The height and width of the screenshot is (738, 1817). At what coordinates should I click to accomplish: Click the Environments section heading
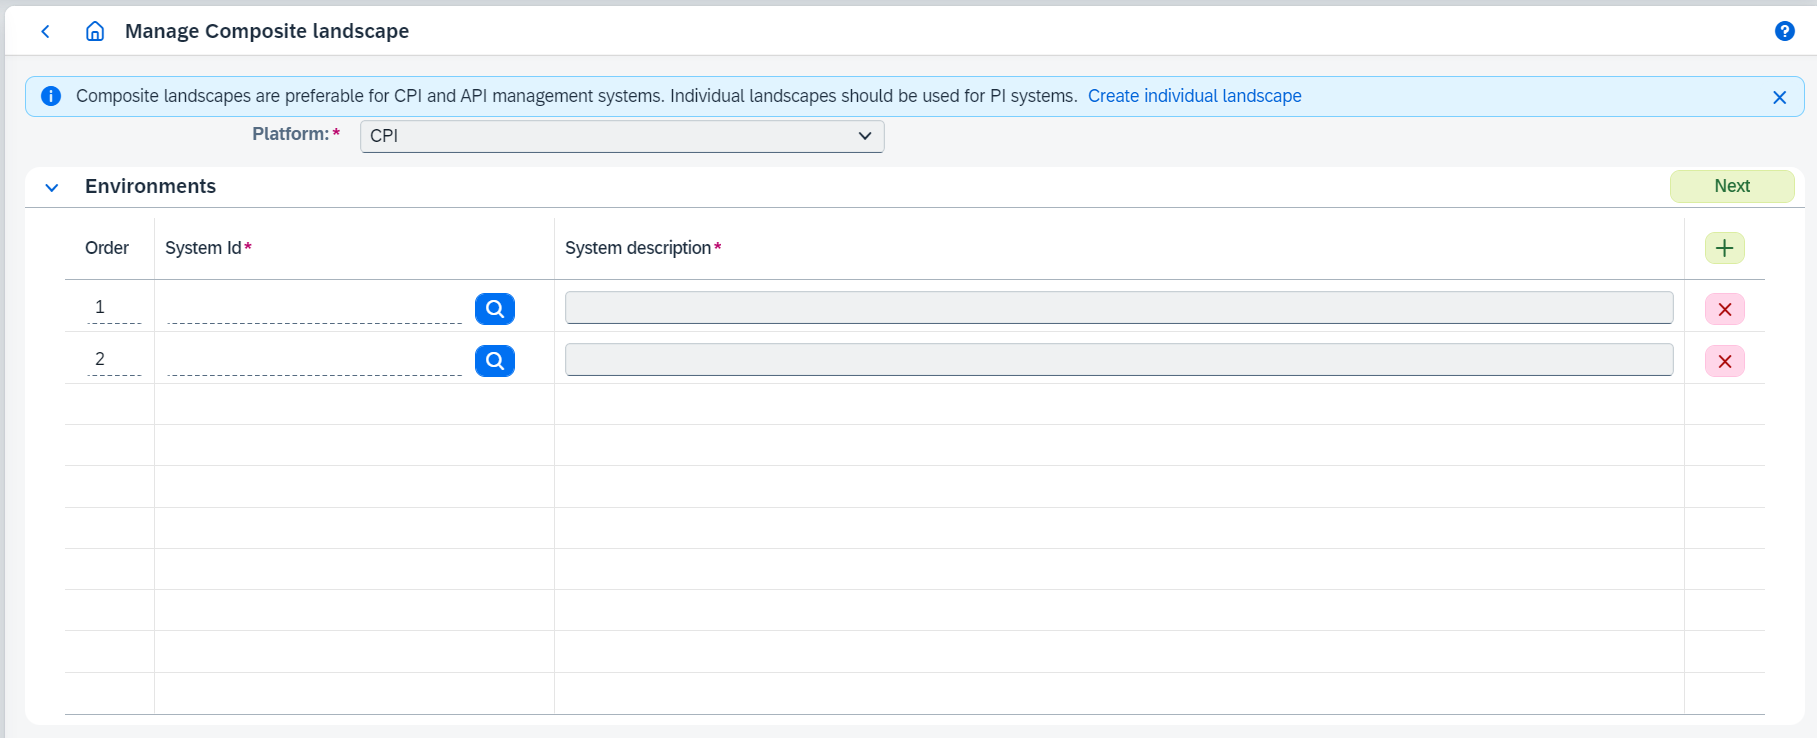[150, 186]
